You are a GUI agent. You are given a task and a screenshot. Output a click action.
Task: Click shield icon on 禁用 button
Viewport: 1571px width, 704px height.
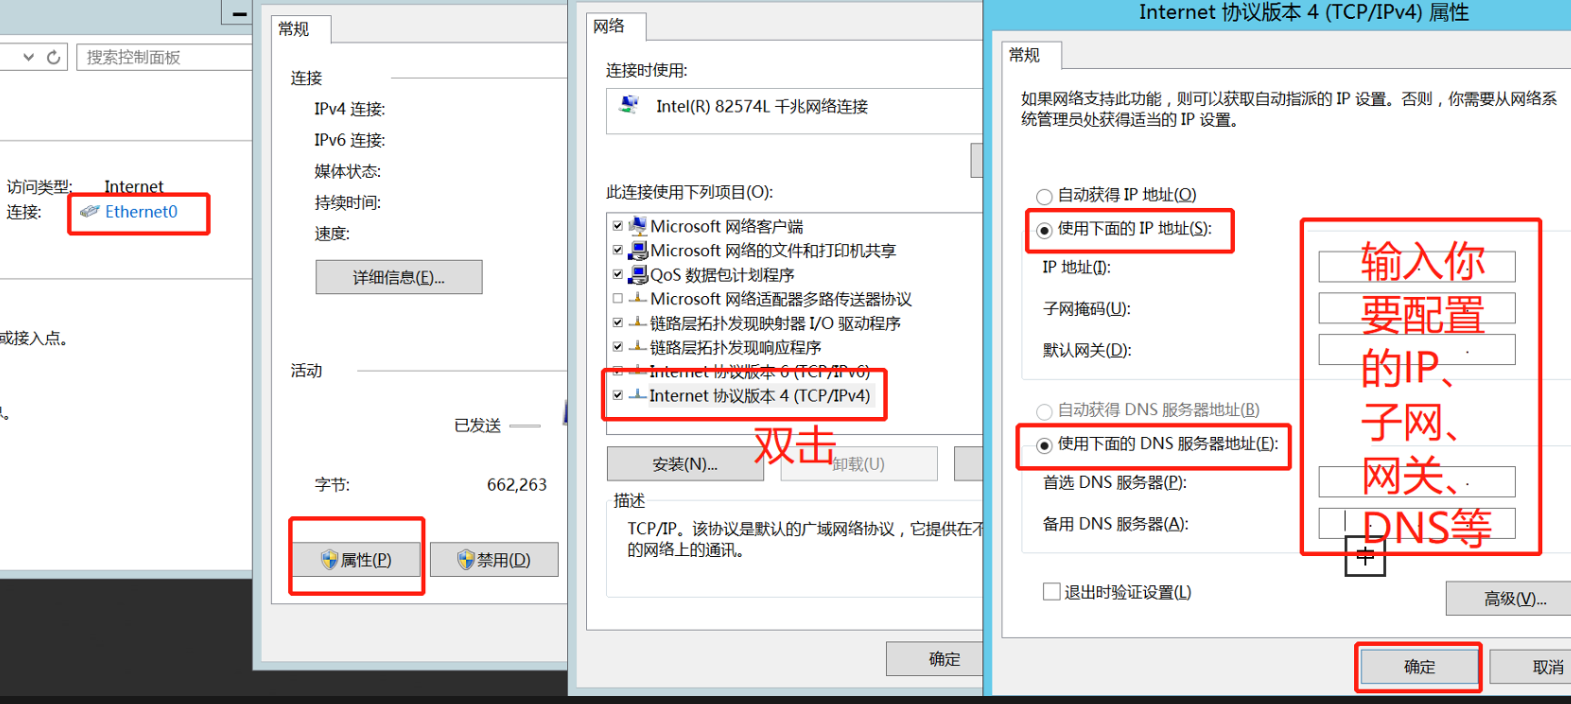click(x=465, y=560)
